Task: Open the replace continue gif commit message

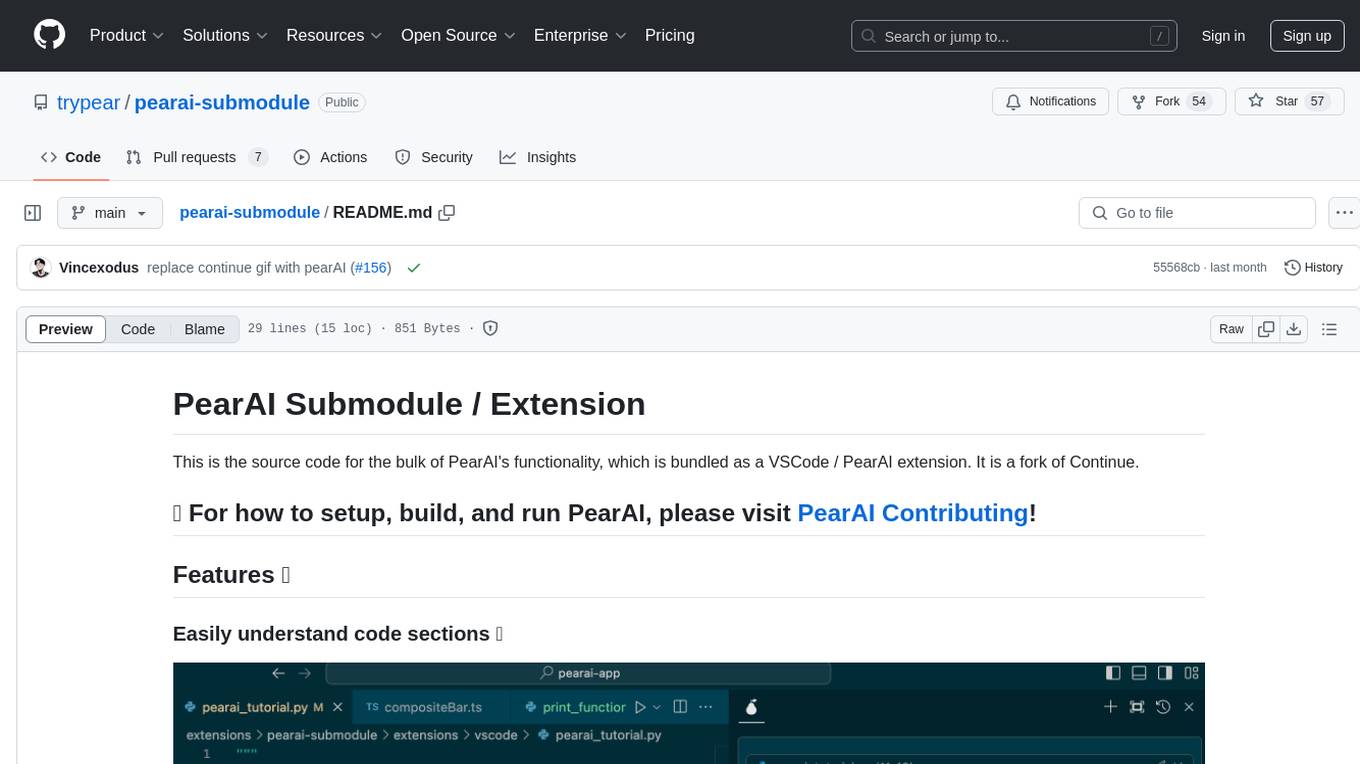Action: pos(247,267)
